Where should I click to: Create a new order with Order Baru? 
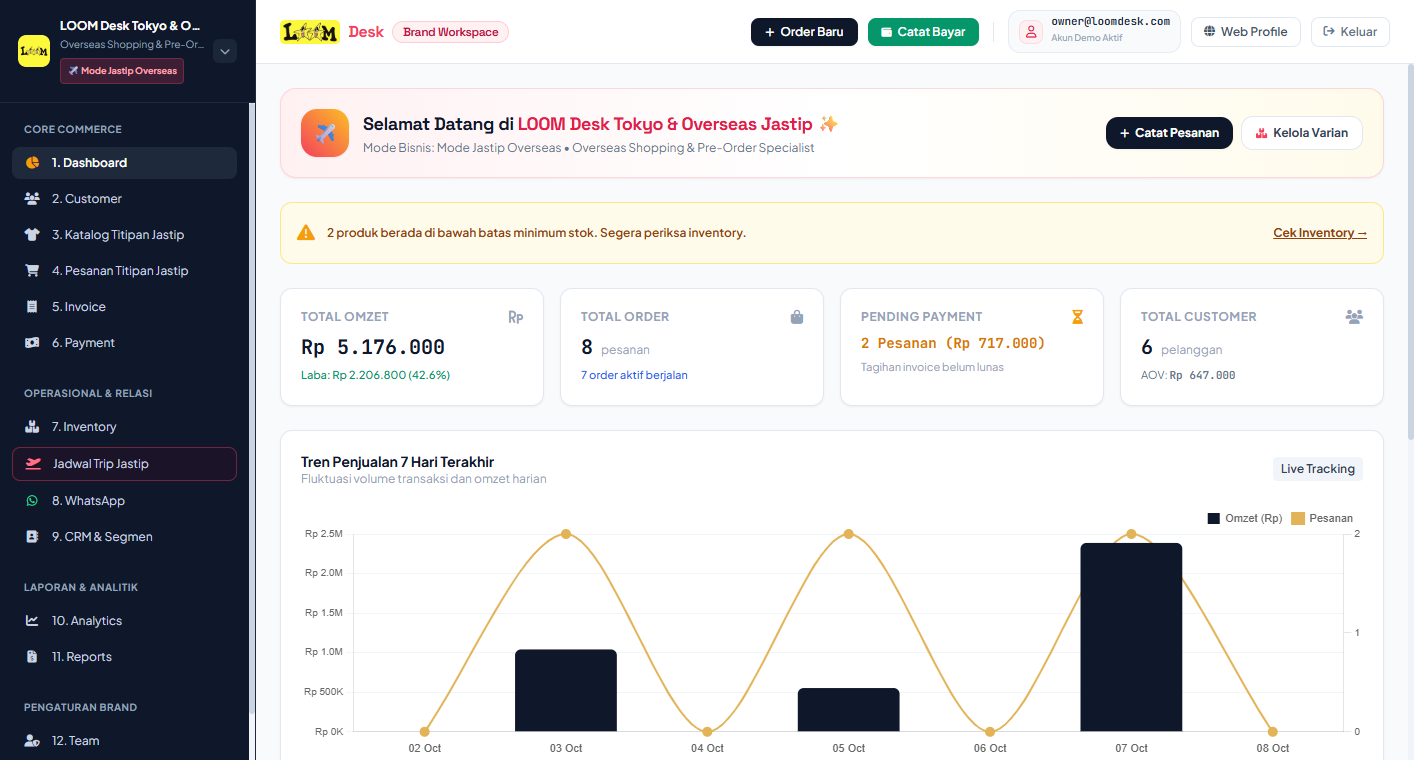point(804,32)
